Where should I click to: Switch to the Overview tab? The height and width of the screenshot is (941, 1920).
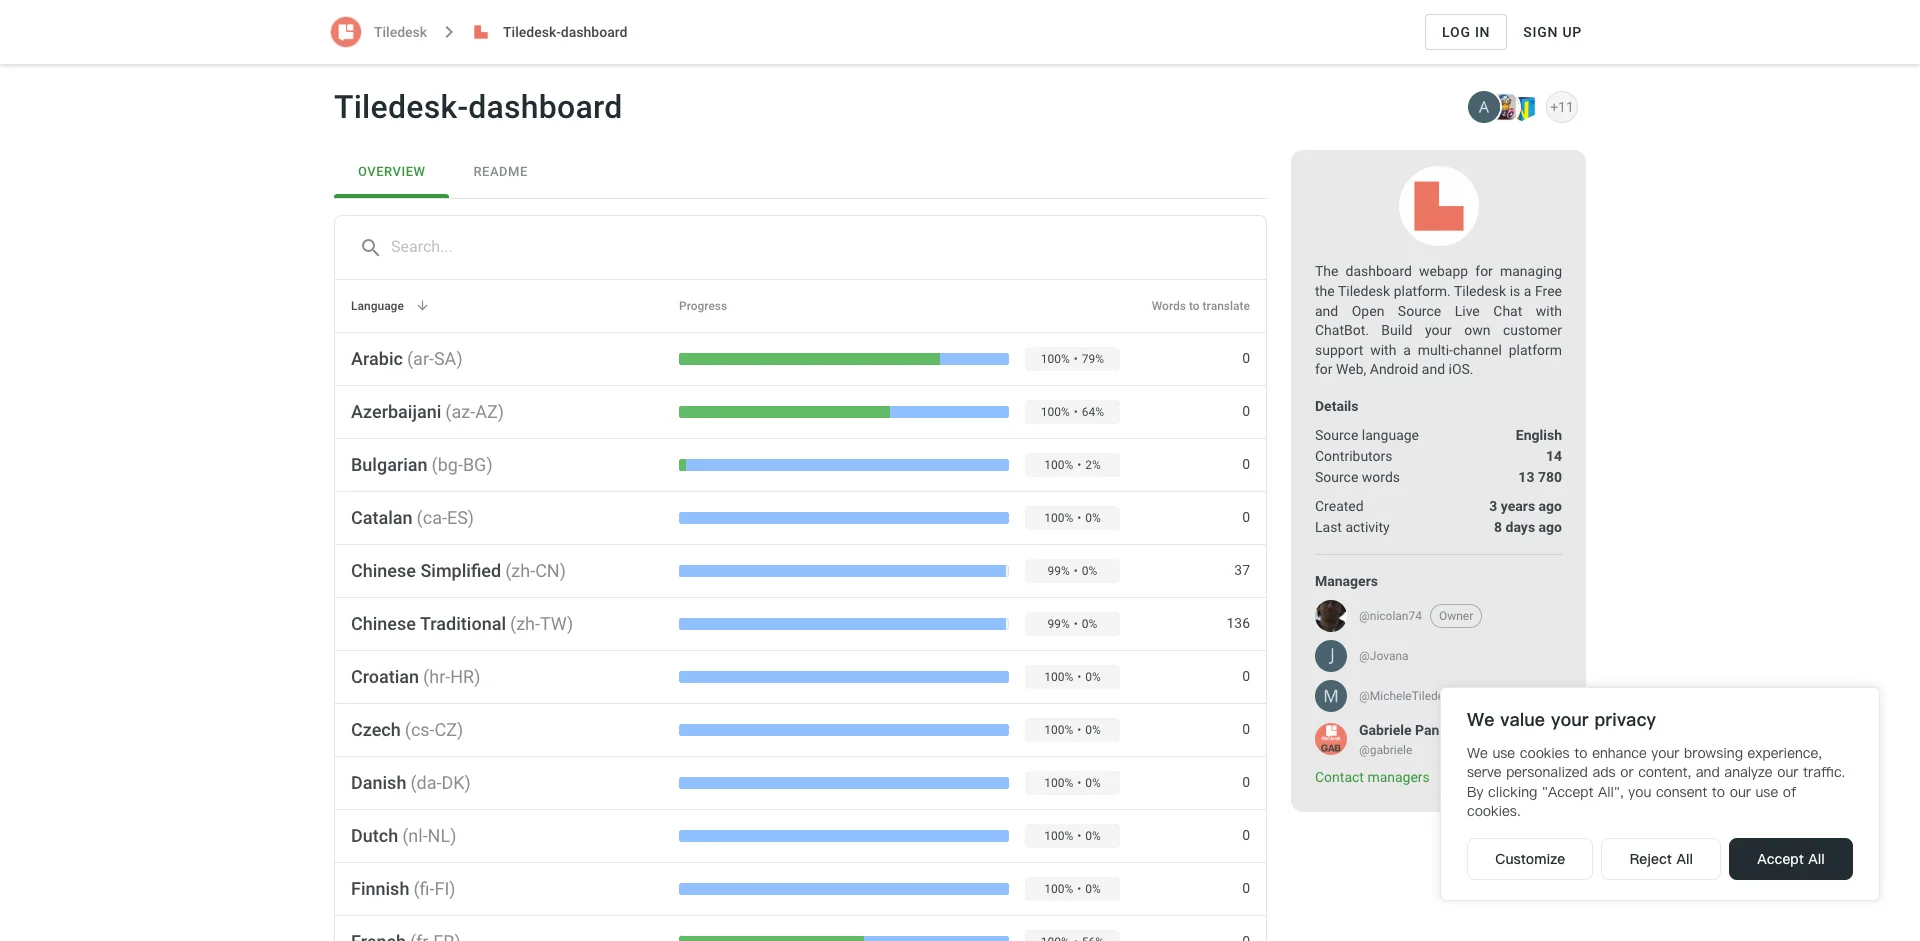pos(391,172)
